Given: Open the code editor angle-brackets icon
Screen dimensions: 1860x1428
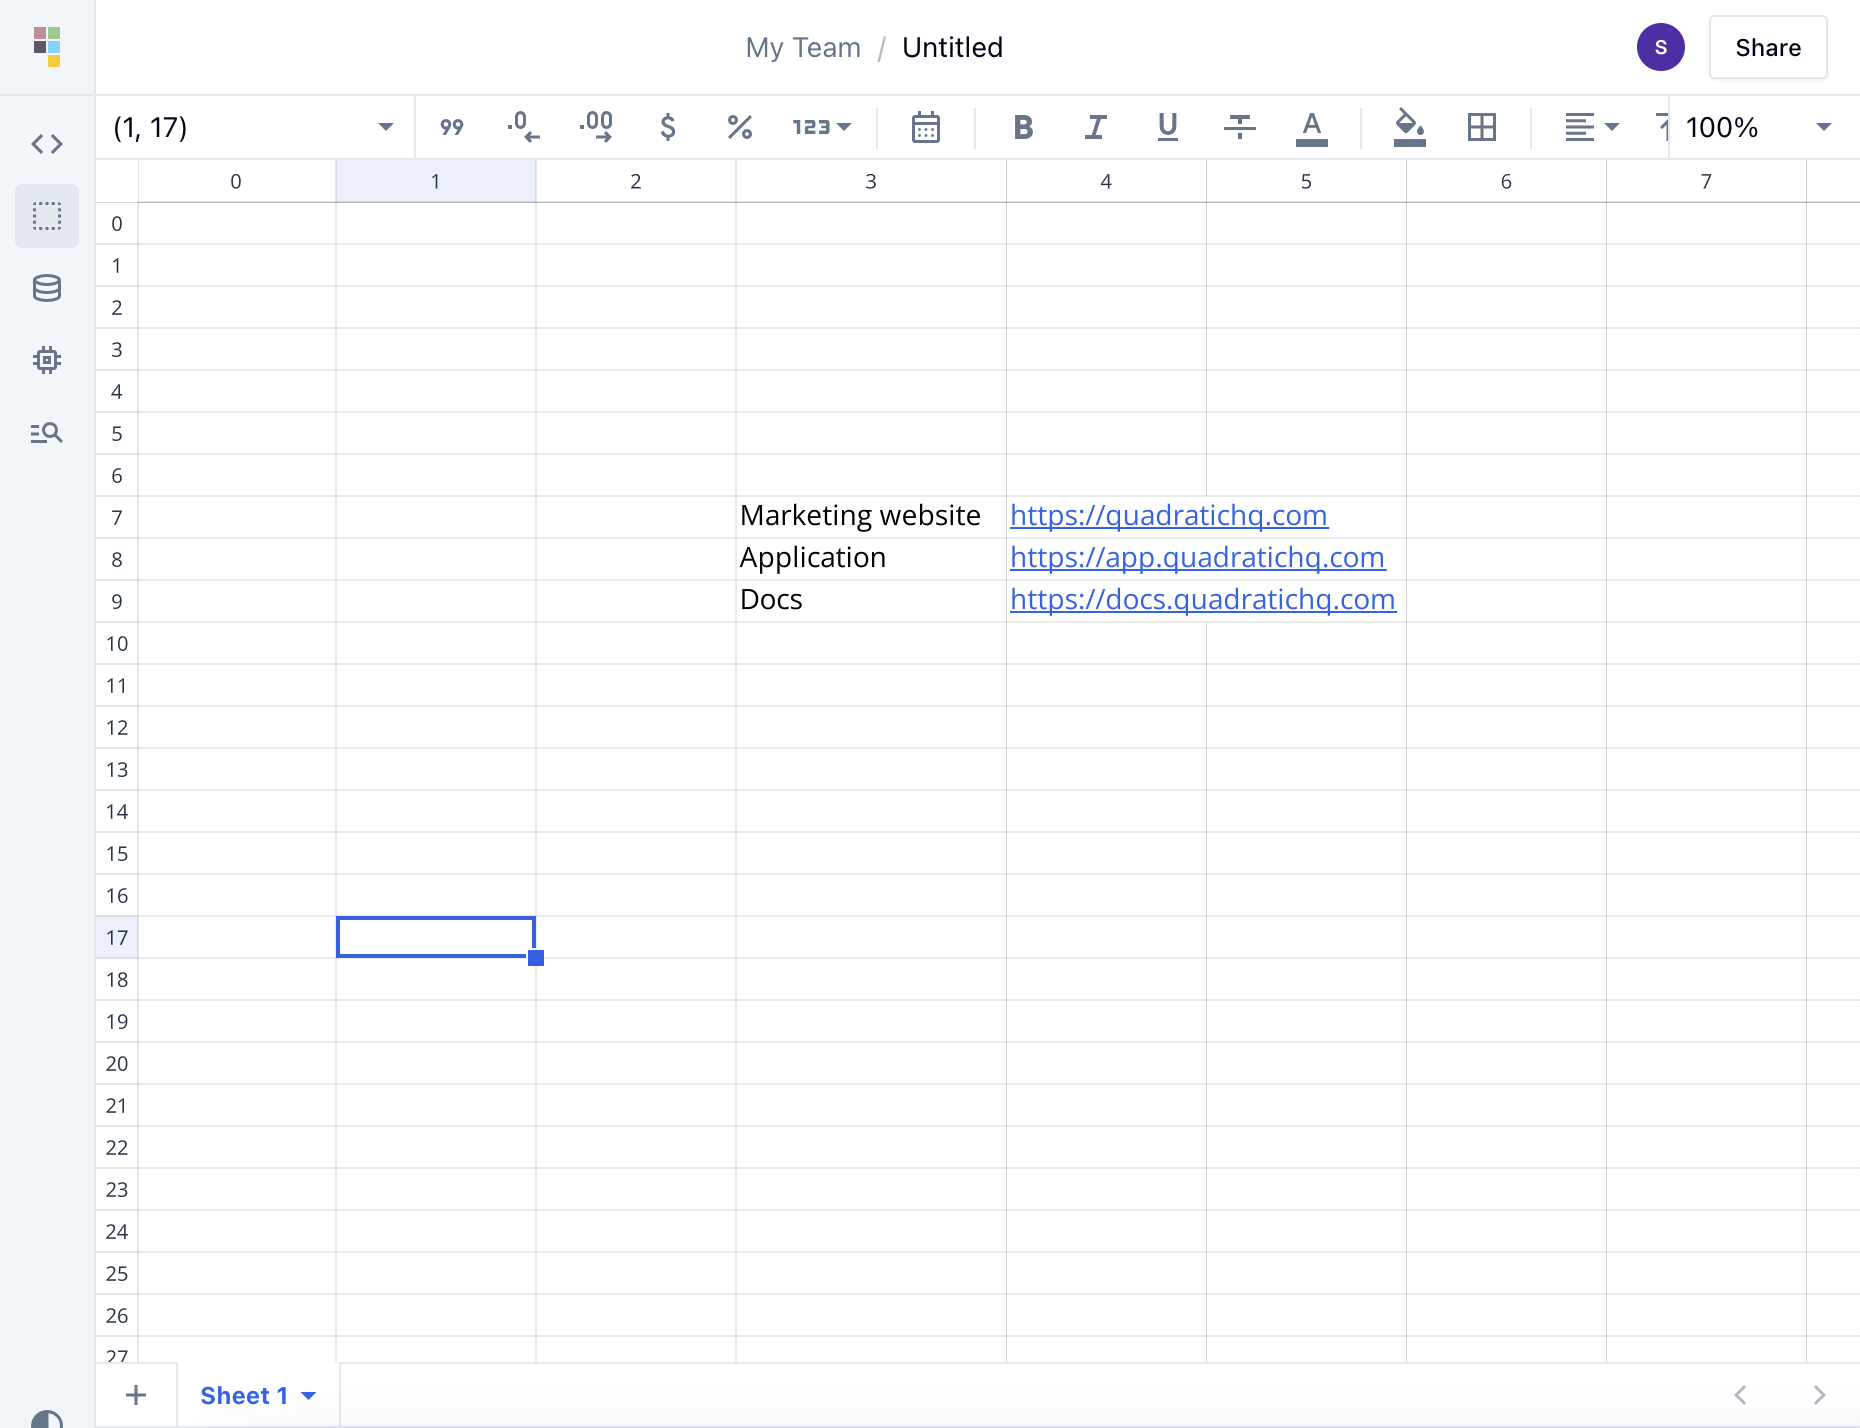Looking at the screenshot, I should (x=47, y=144).
